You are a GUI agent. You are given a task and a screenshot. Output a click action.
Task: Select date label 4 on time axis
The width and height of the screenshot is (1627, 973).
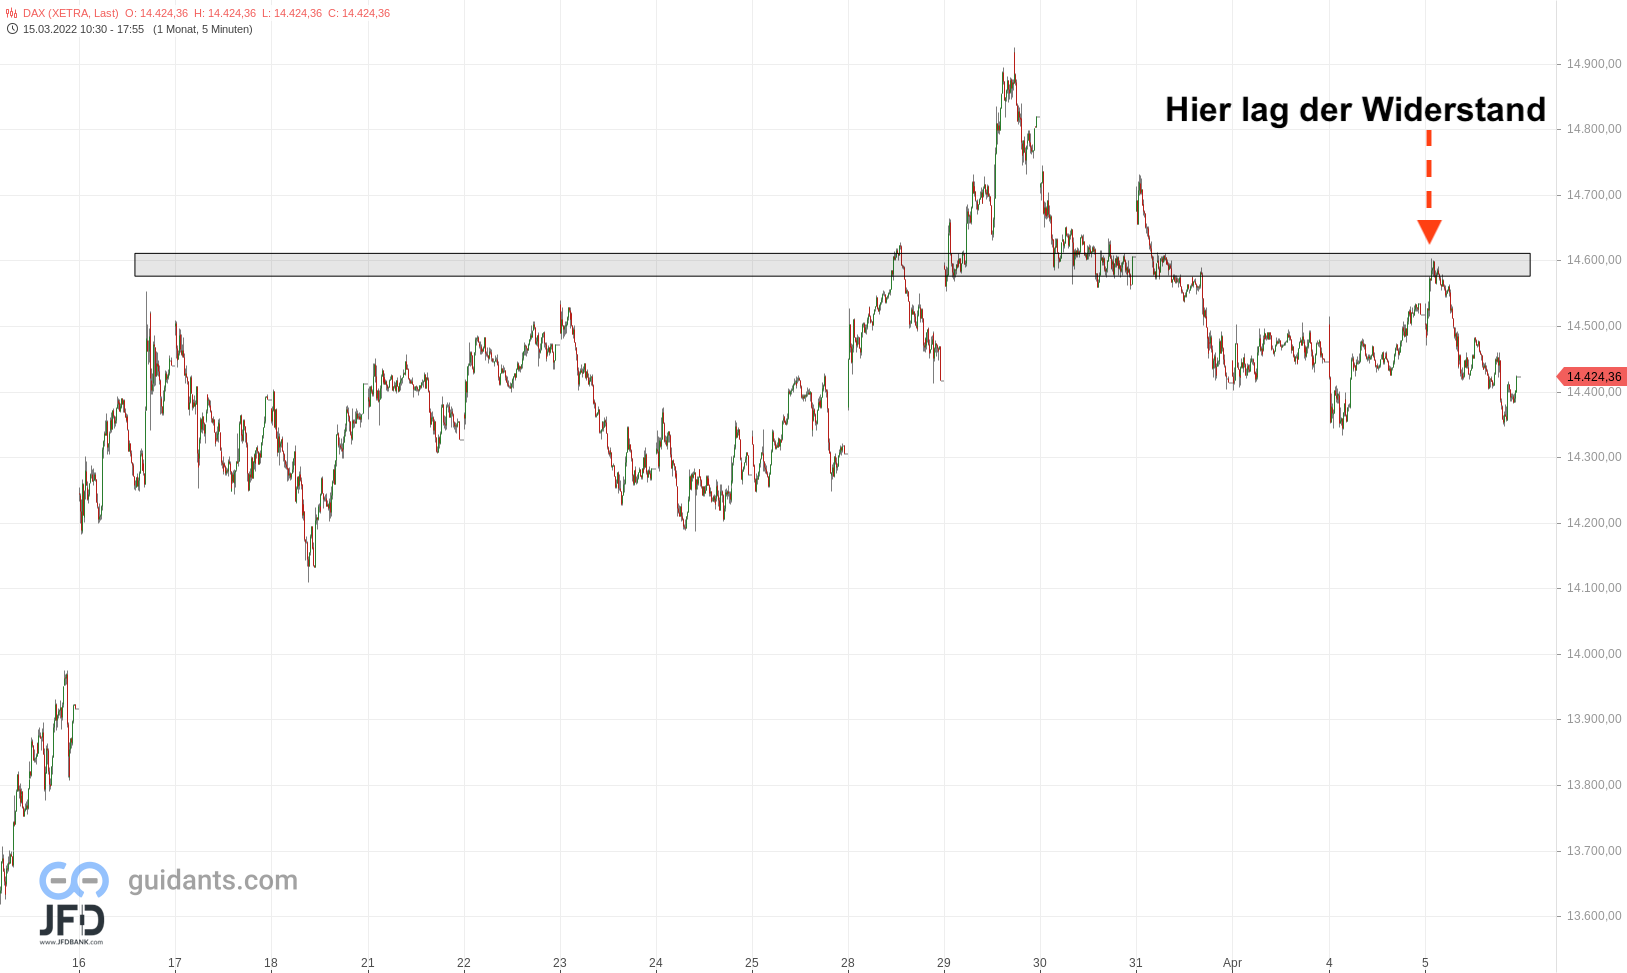click(x=1329, y=963)
